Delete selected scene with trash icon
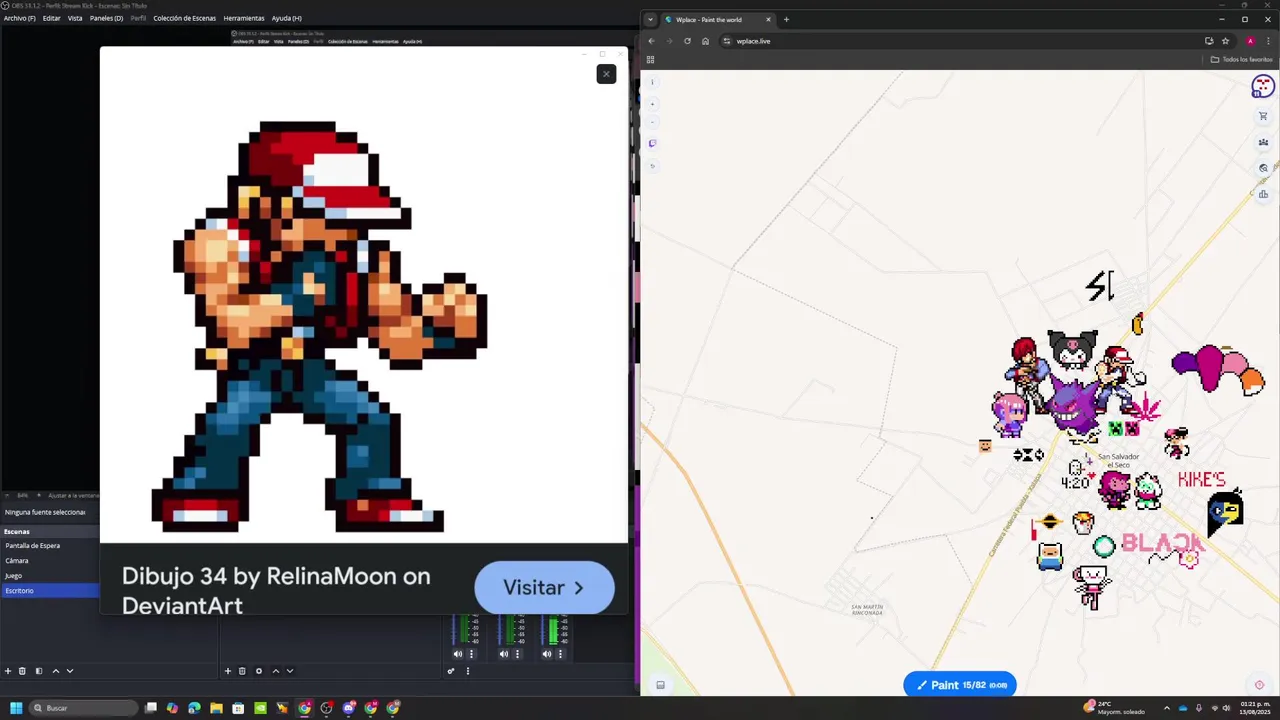The width and height of the screenshot is (1280, 720). (22, 671)
